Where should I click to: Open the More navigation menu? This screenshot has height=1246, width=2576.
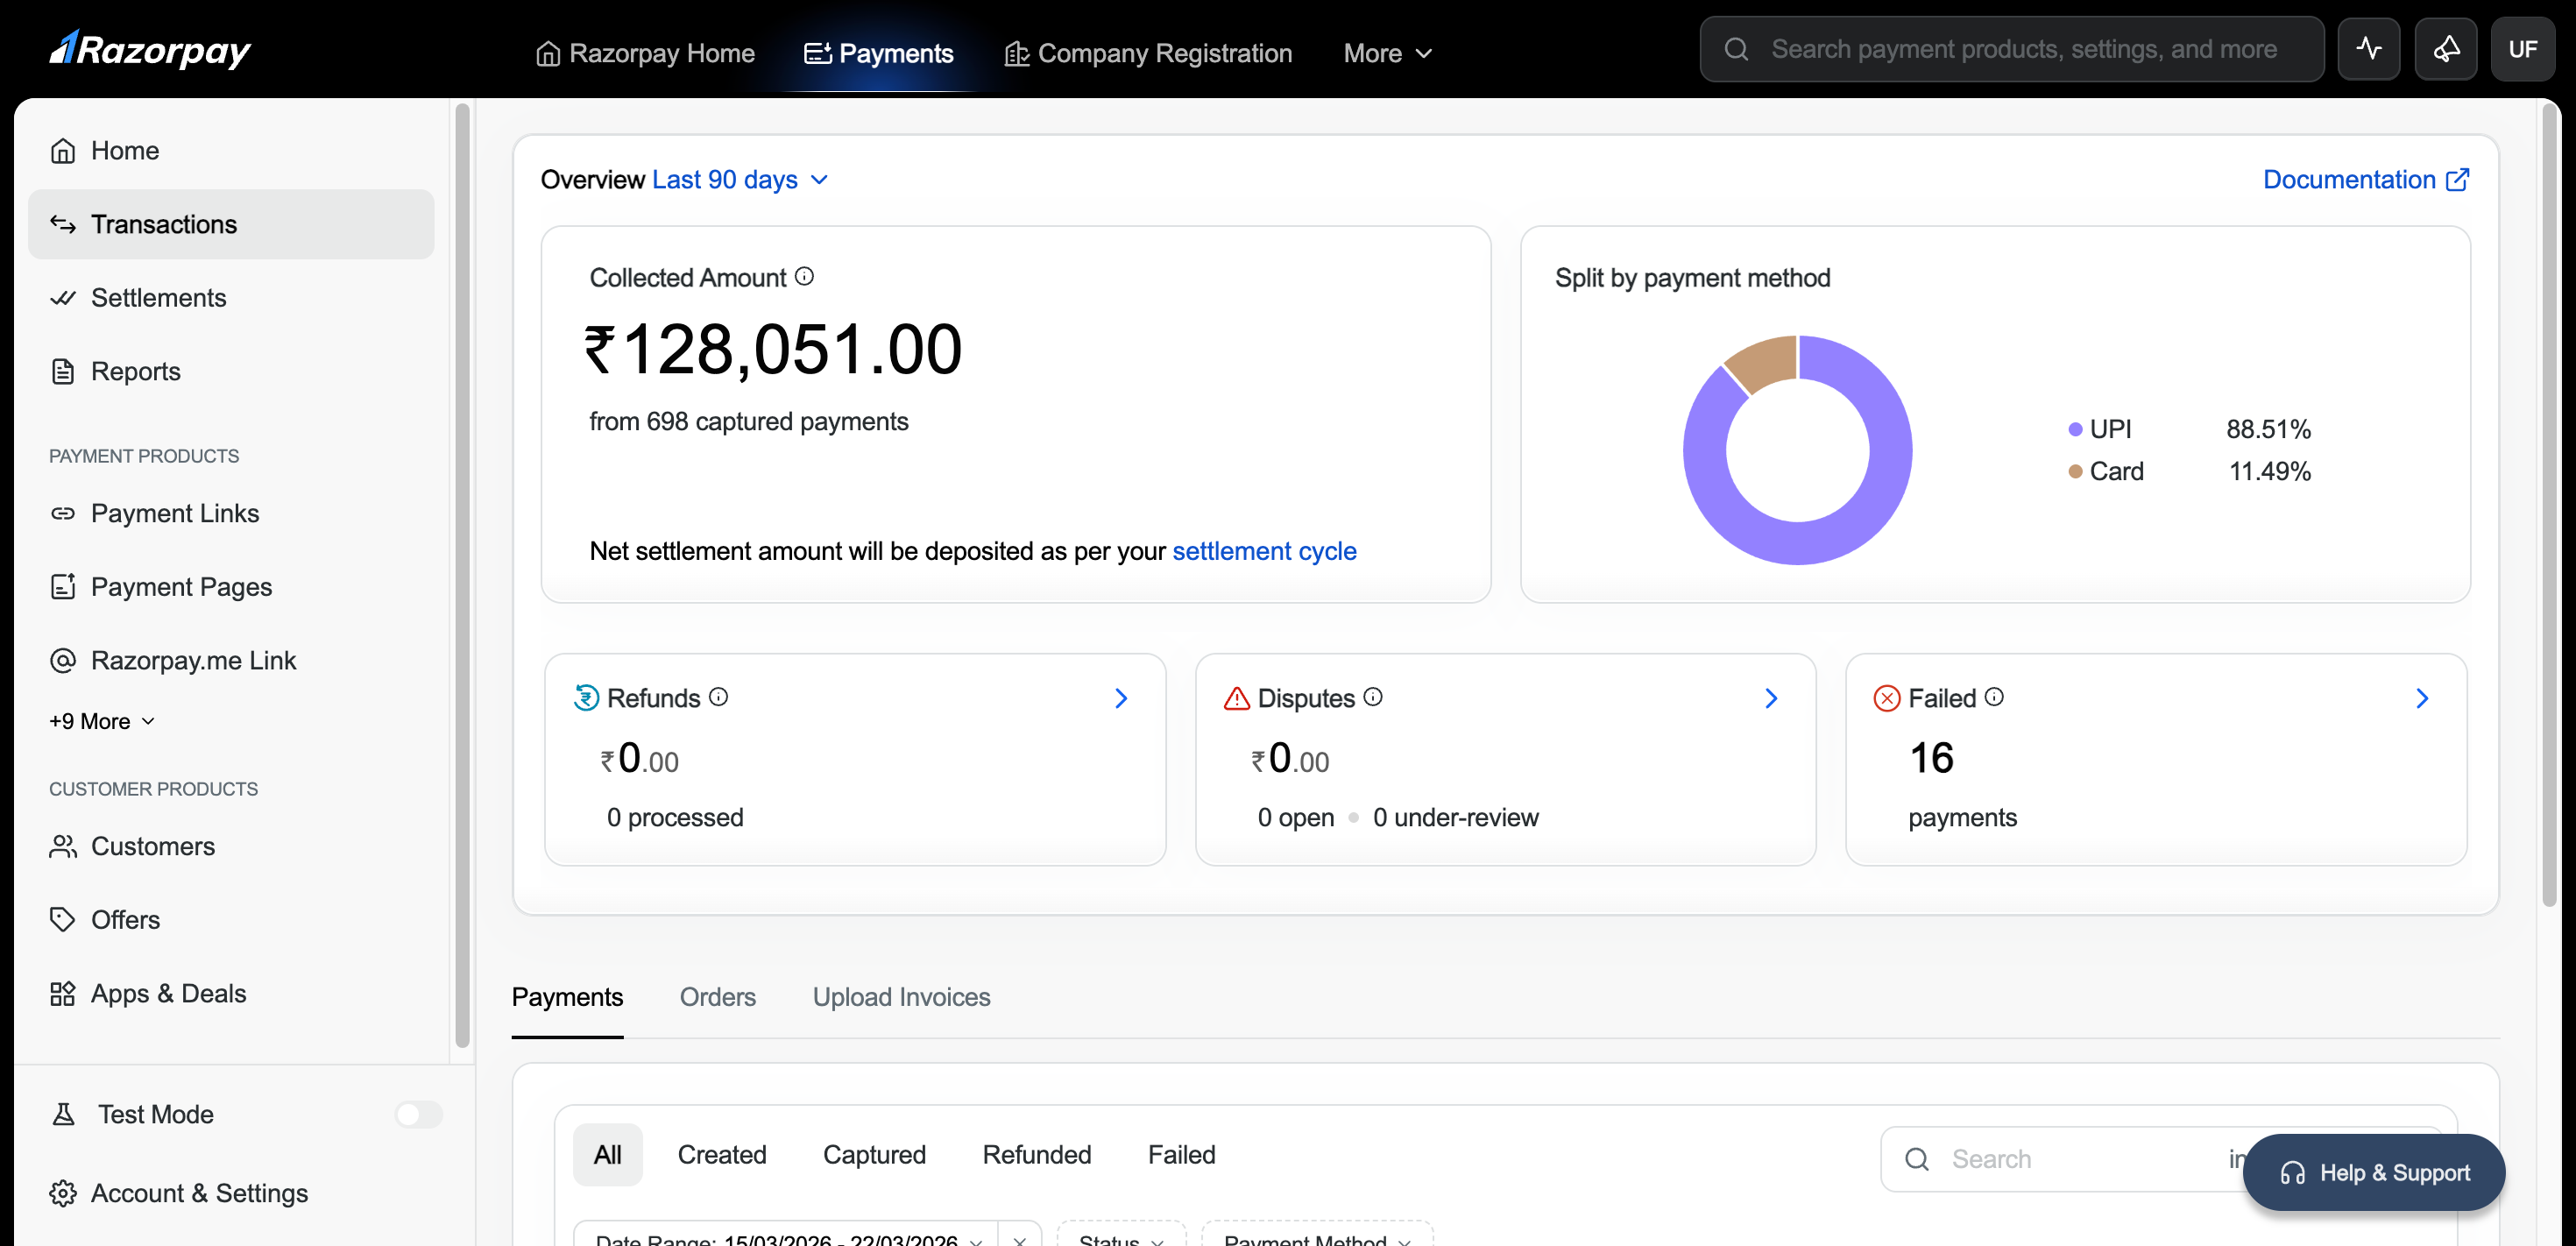[x=1387, y=53]
